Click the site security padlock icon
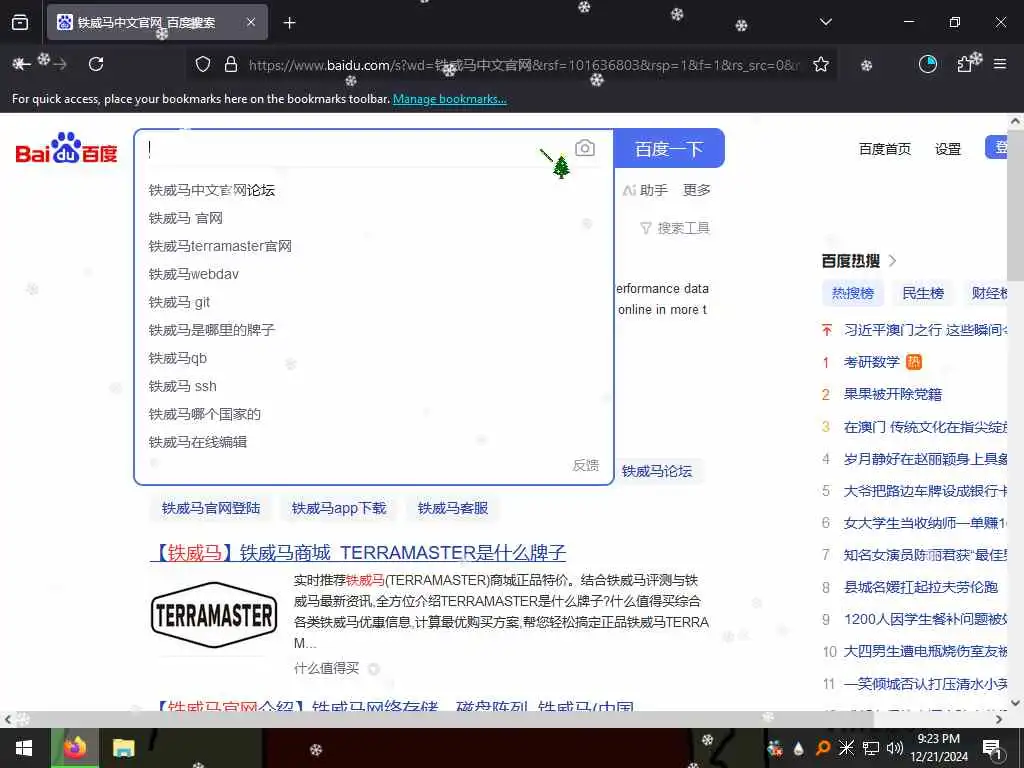This screenshot has width=1024, height=768. (231, 64)
